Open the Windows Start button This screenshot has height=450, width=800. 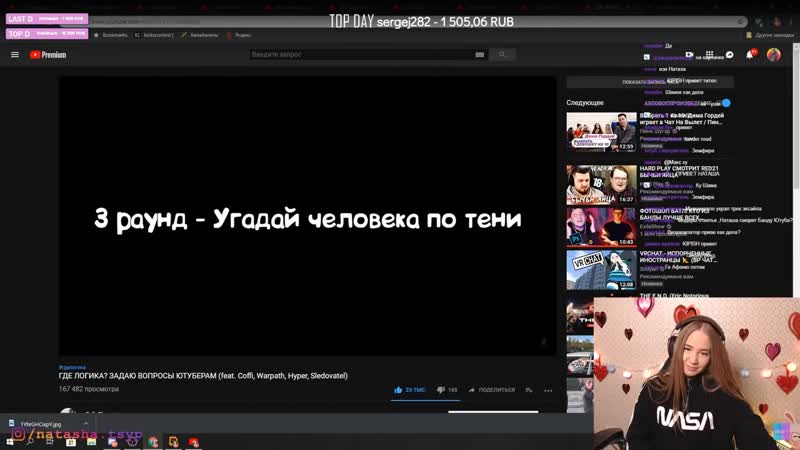[9, 442]
